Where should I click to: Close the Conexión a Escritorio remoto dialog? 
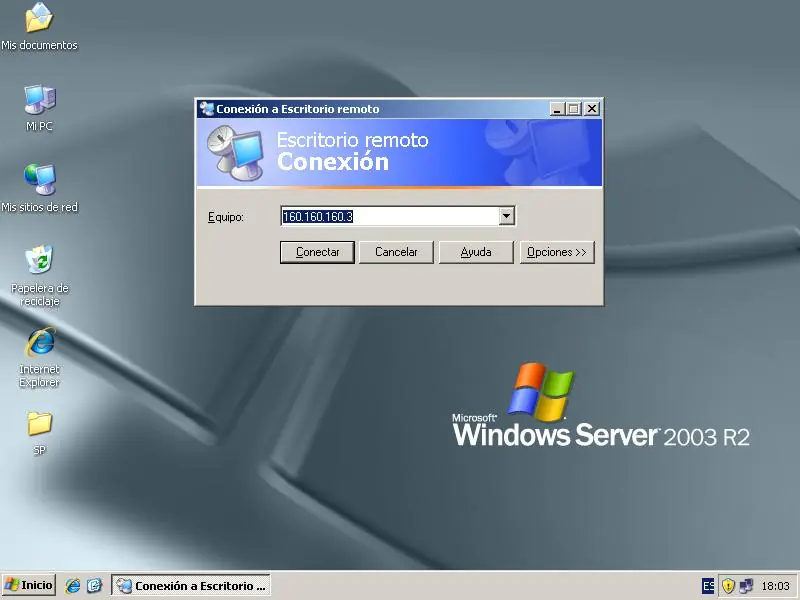point(592,109)
